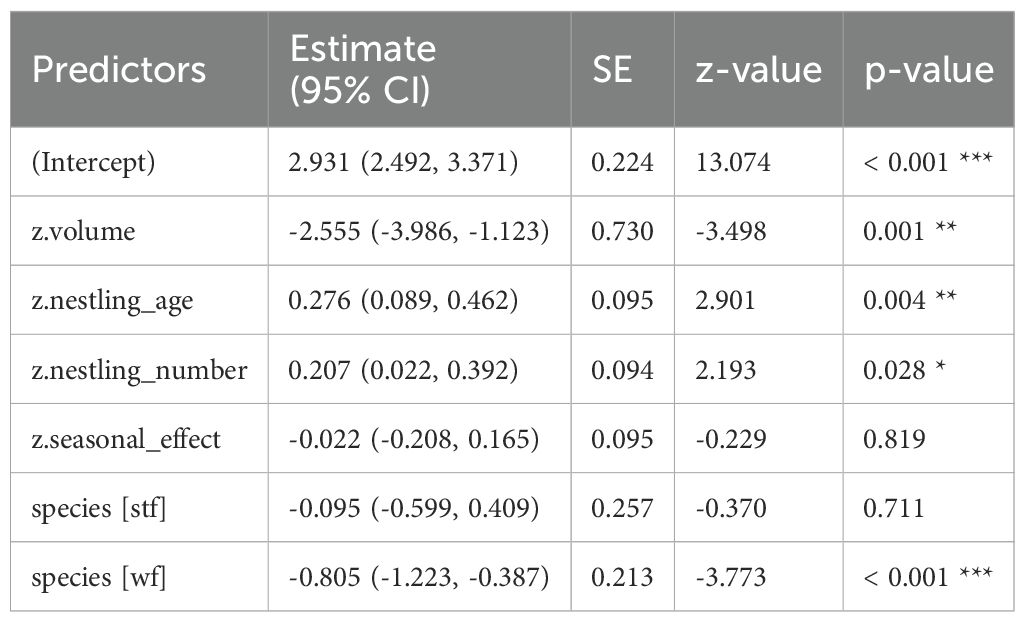Click the (Intercept) row label
This screenshot has width=1025, height=622.
pos(93,162)
